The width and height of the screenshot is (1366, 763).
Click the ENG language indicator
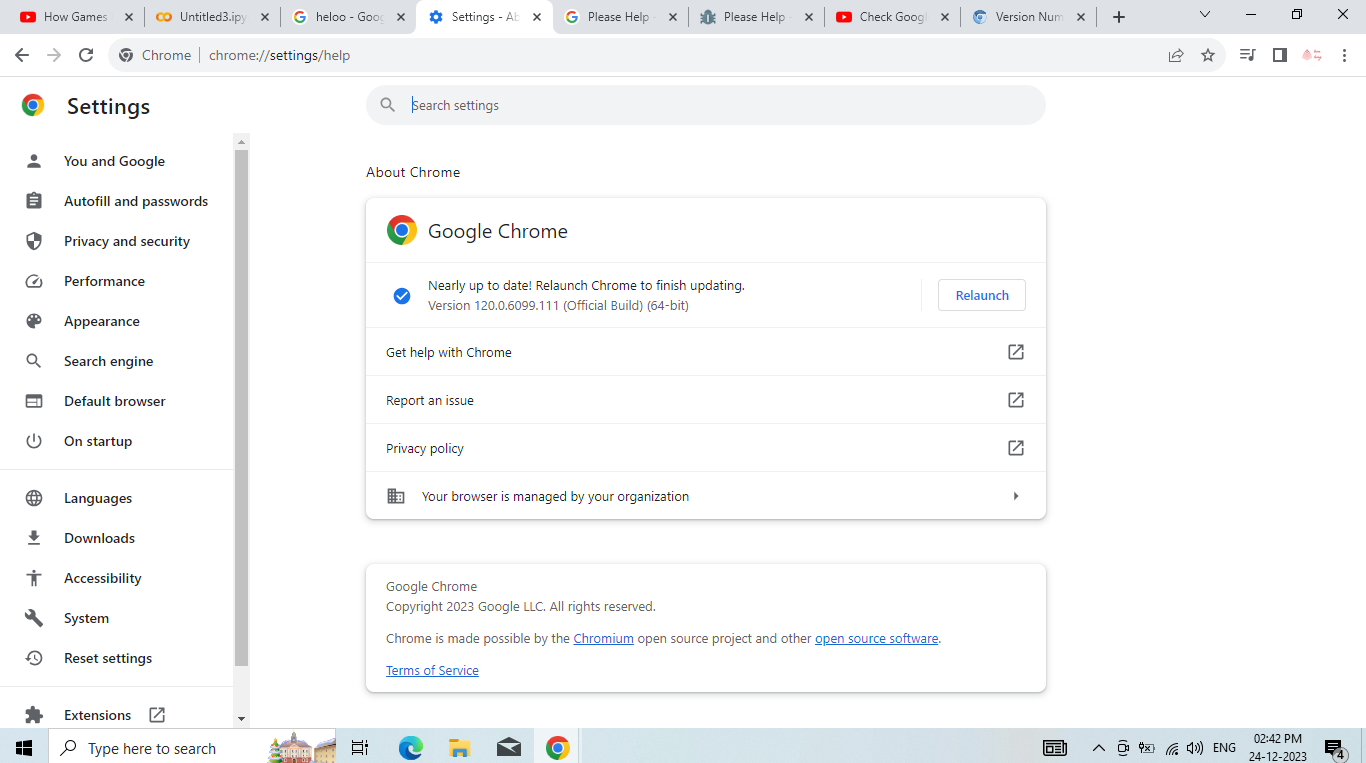1224,747
